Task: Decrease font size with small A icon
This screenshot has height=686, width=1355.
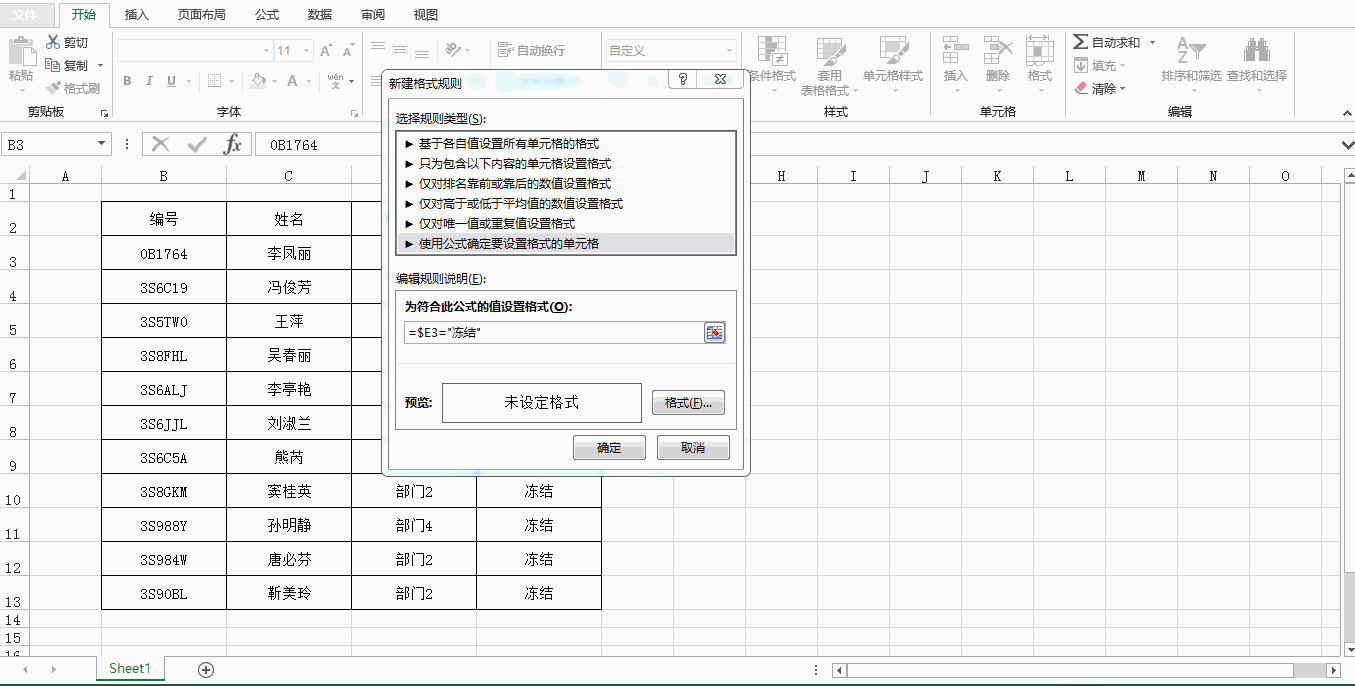Action: click(347, 50)
